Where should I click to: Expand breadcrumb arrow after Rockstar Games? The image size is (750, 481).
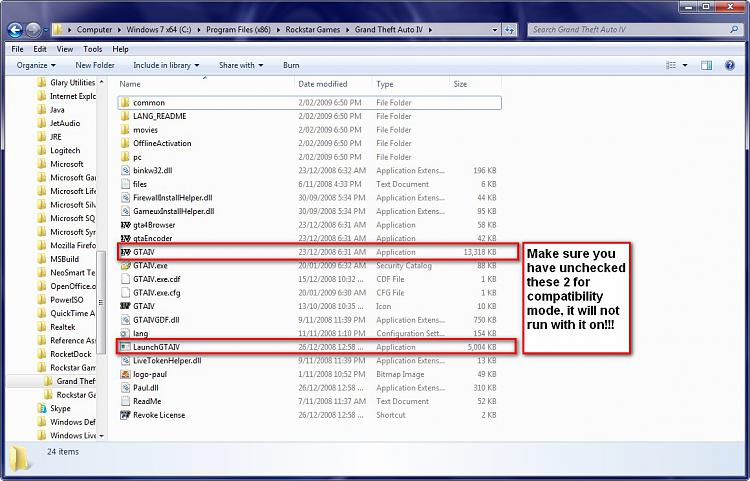point(348,30)
